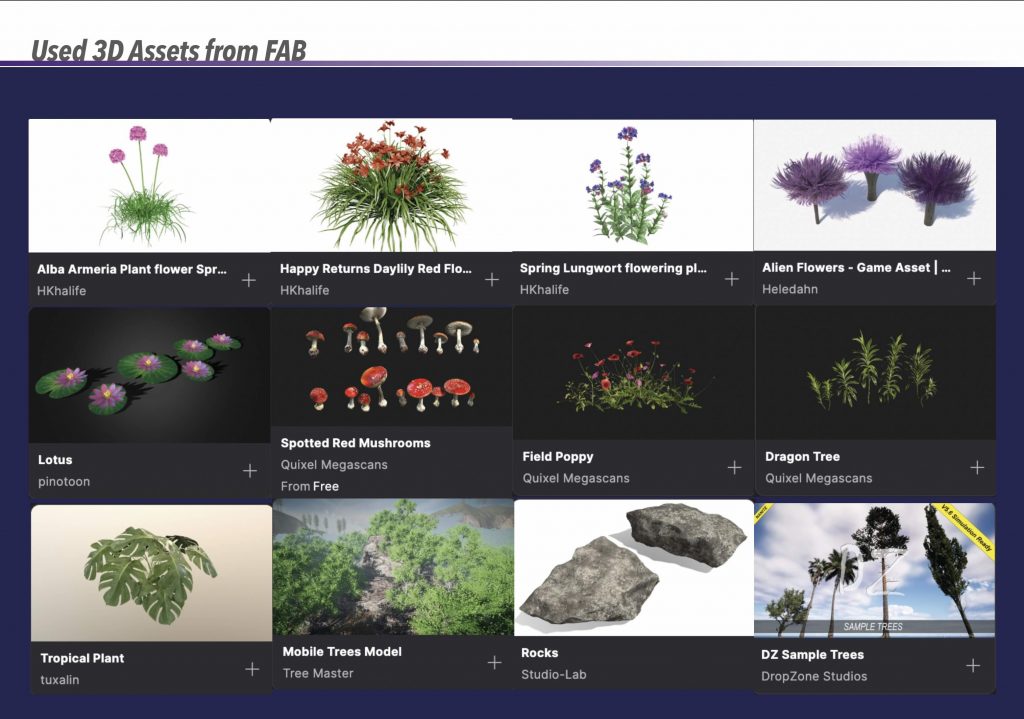This screenshot has width=1024, height=719.
Task: Select the Lotus lily pads thumbnail
Action: (149, 375)
